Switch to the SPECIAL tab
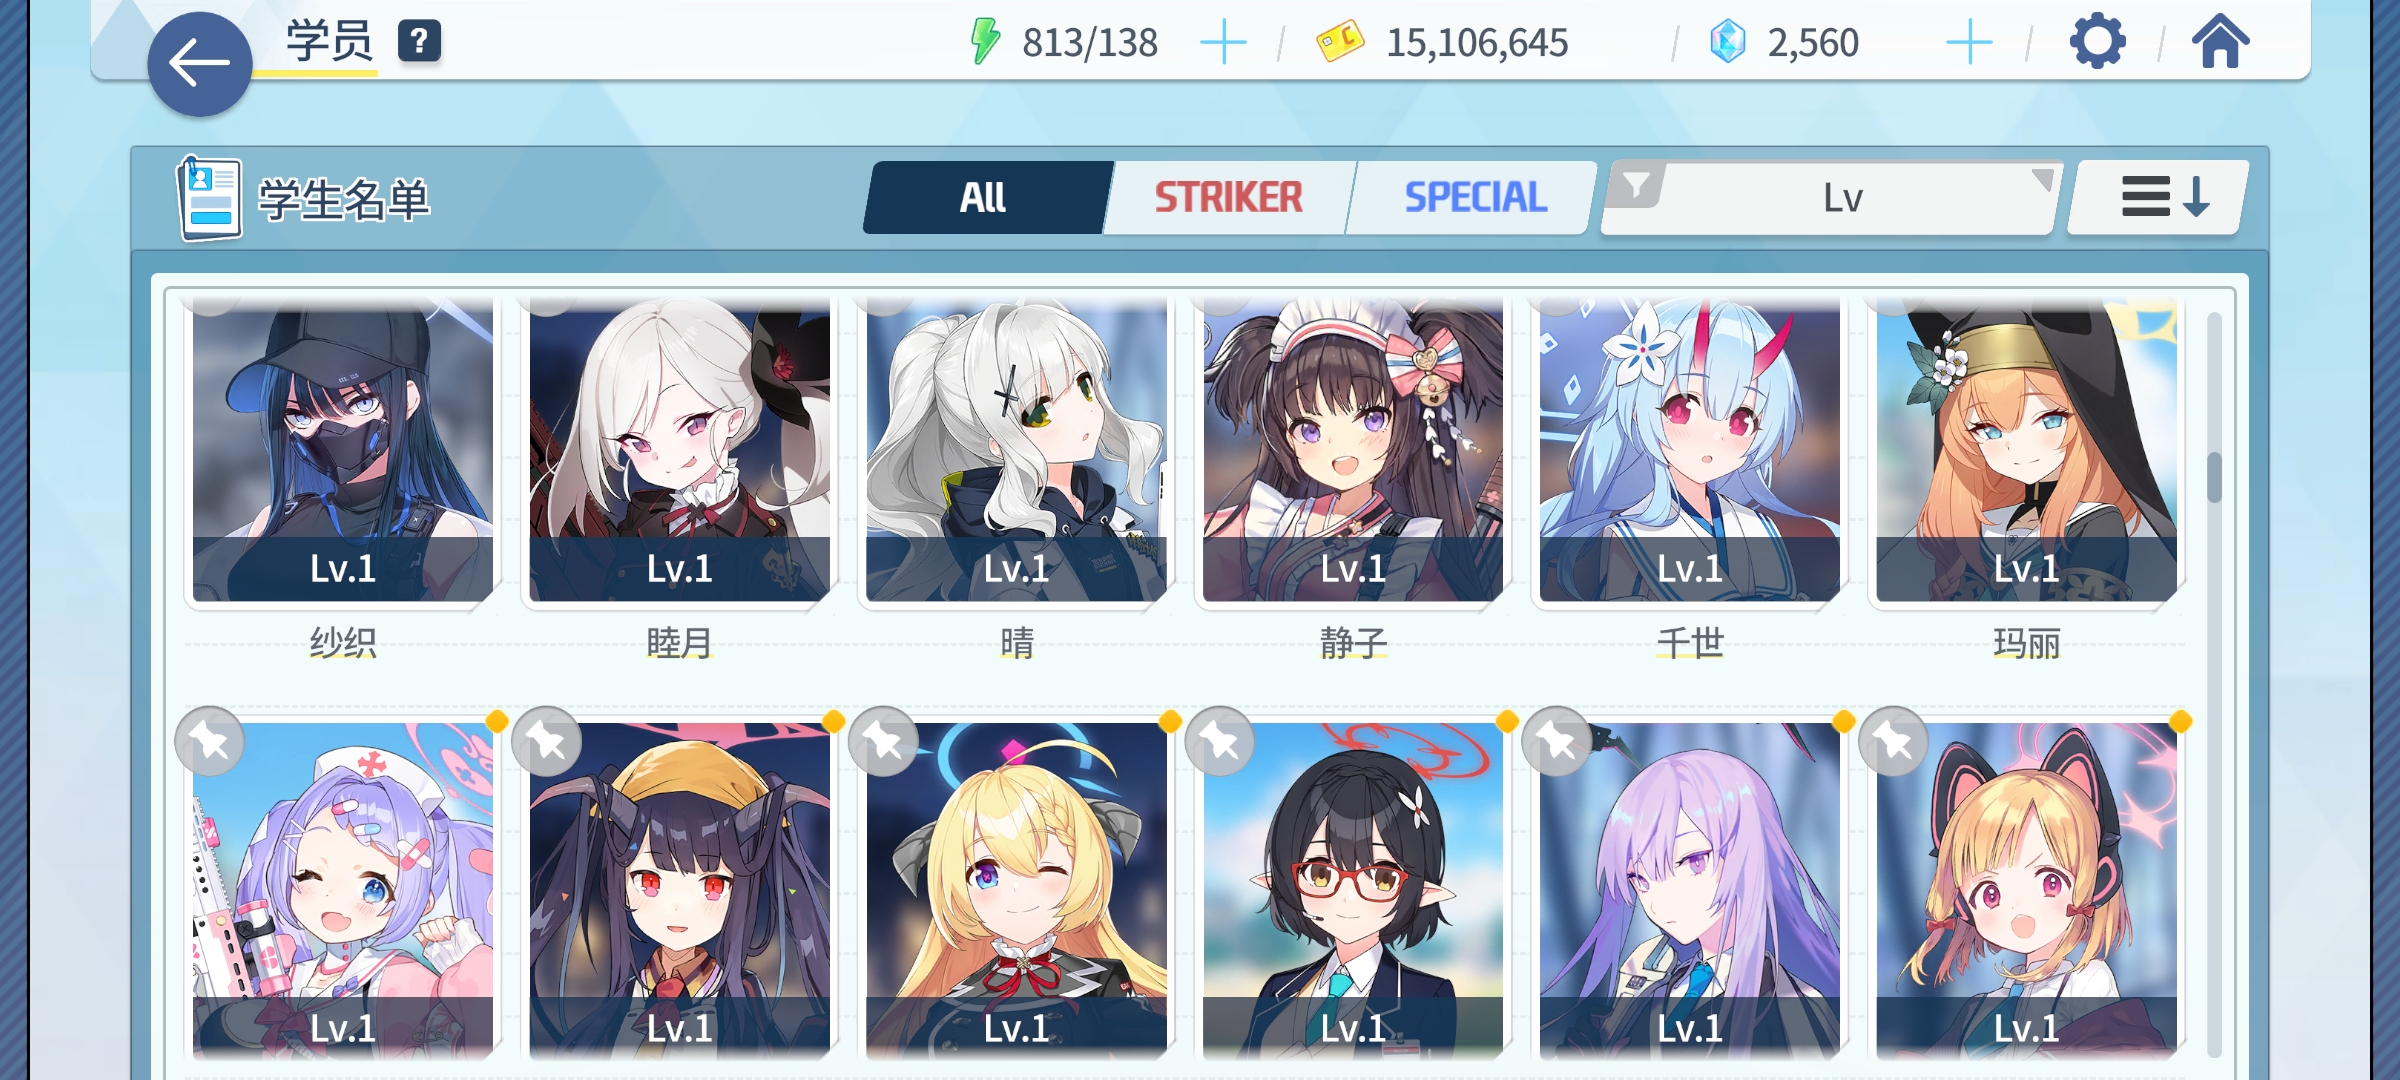 click(1475, 197)
